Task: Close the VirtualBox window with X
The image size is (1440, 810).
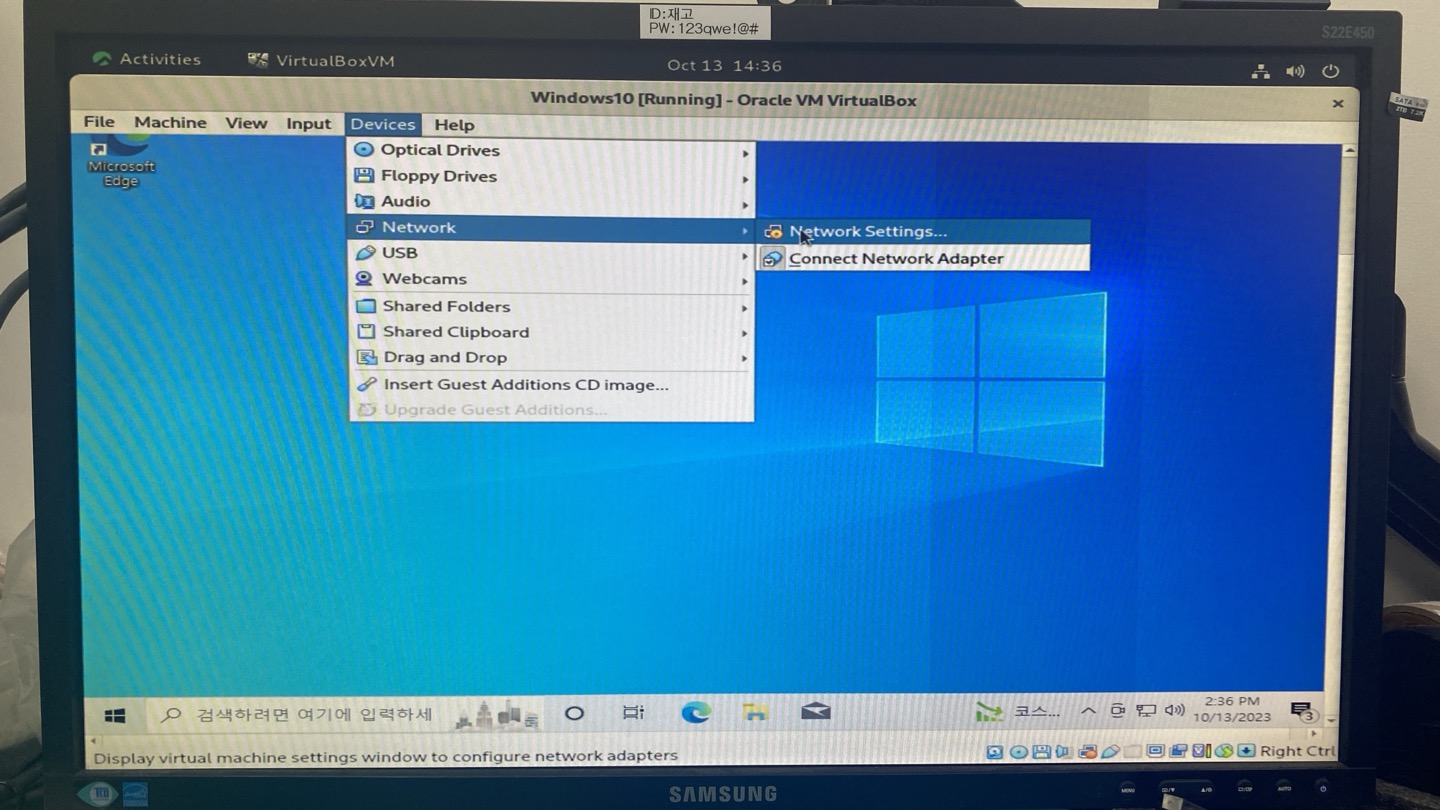Action: click(x=1338, y=103)
